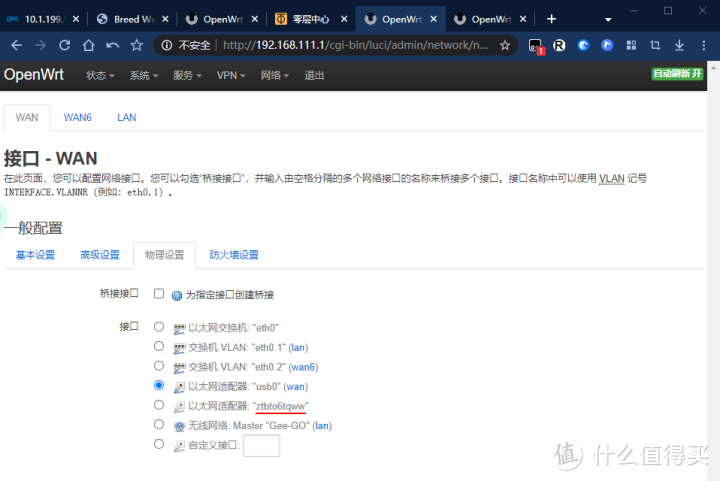
Task: Open the apps grid icon in toolbar
Action: click(x=631, y=45)
